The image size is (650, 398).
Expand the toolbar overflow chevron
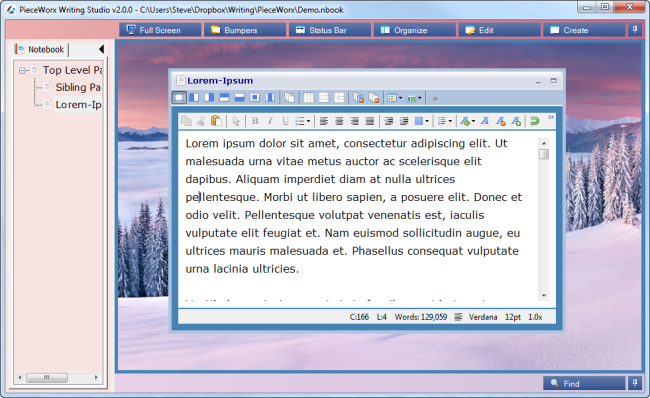[x=551, y=117]
